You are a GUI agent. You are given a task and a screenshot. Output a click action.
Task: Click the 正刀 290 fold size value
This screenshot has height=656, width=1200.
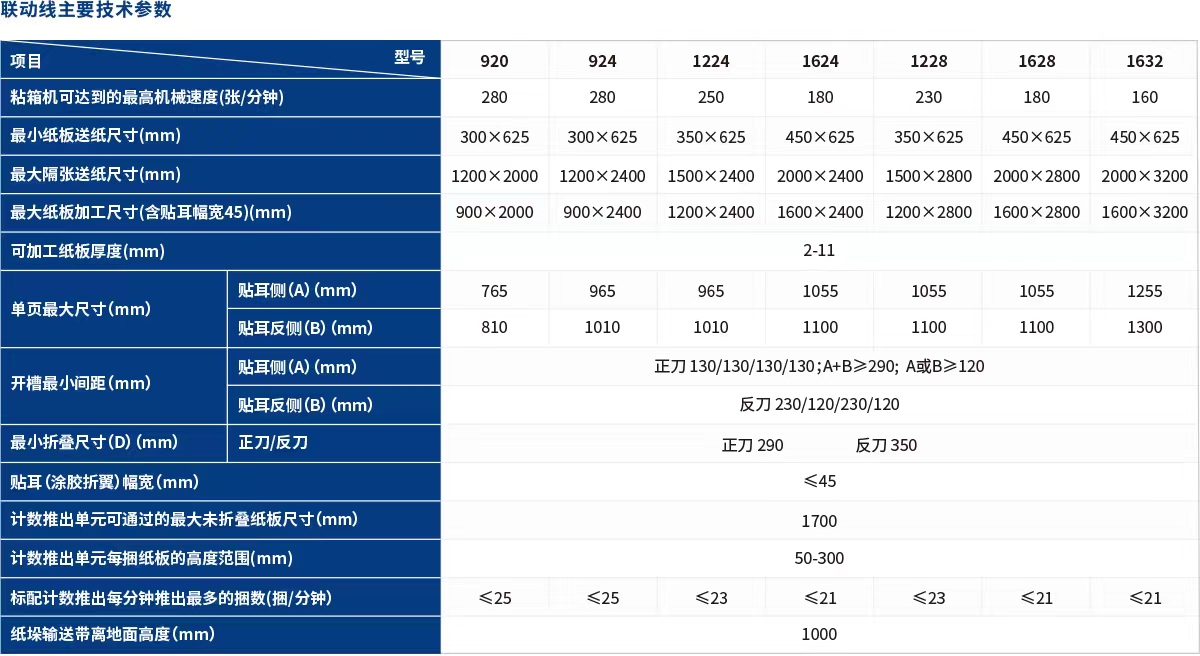[752, 445]
